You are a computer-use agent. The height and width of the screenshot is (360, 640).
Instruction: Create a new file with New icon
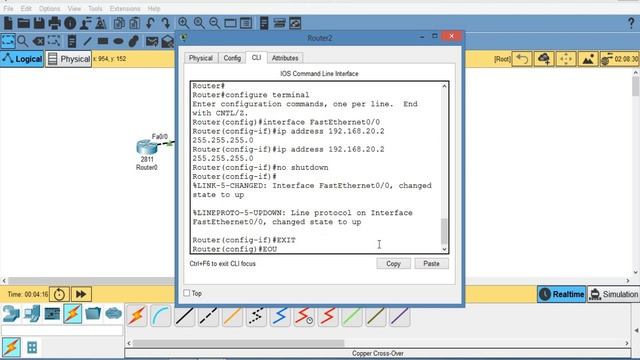click(8, 23)
